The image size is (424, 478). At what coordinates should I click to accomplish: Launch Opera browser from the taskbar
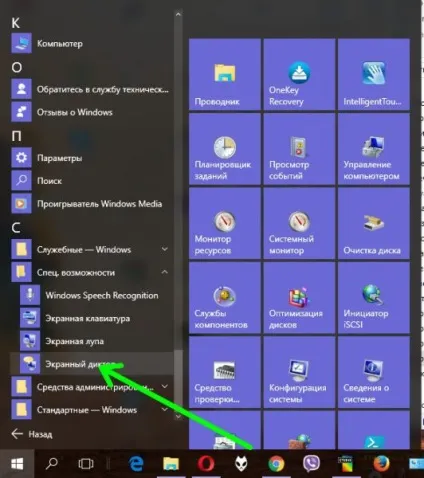point(206,464)
